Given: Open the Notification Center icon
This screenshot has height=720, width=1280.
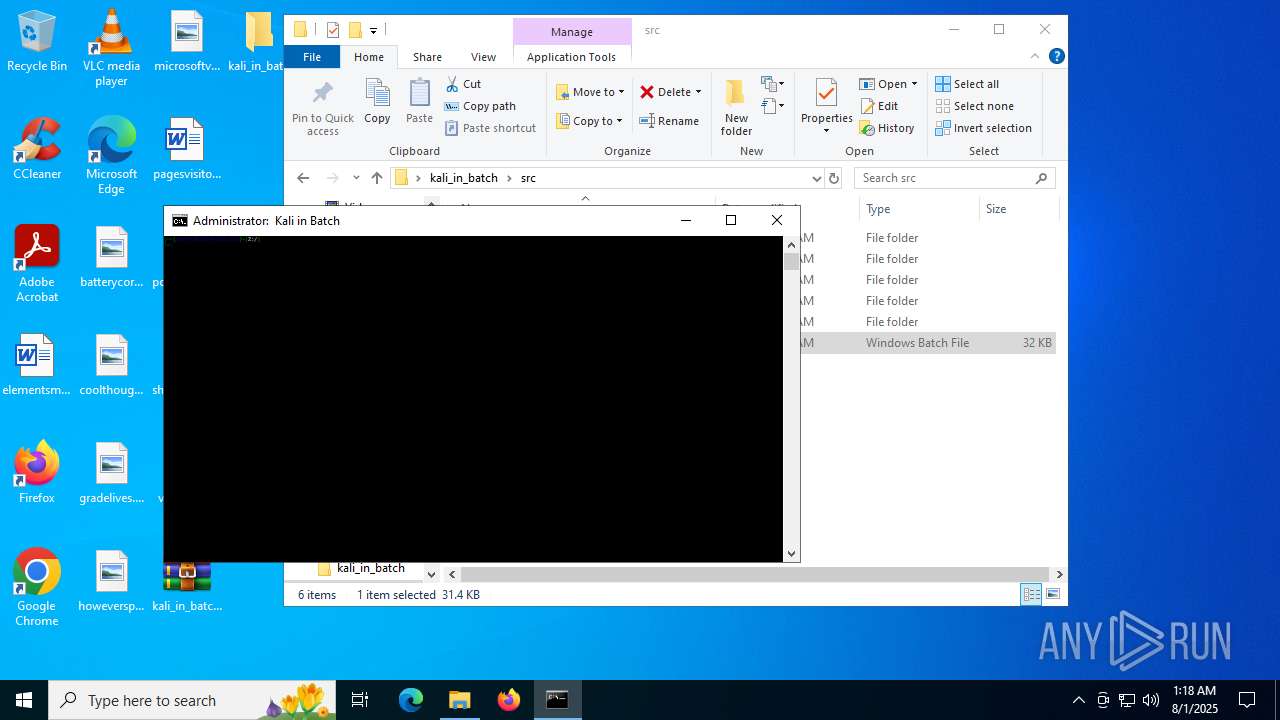Looking at the screenshot, I should coord(1247,700).
